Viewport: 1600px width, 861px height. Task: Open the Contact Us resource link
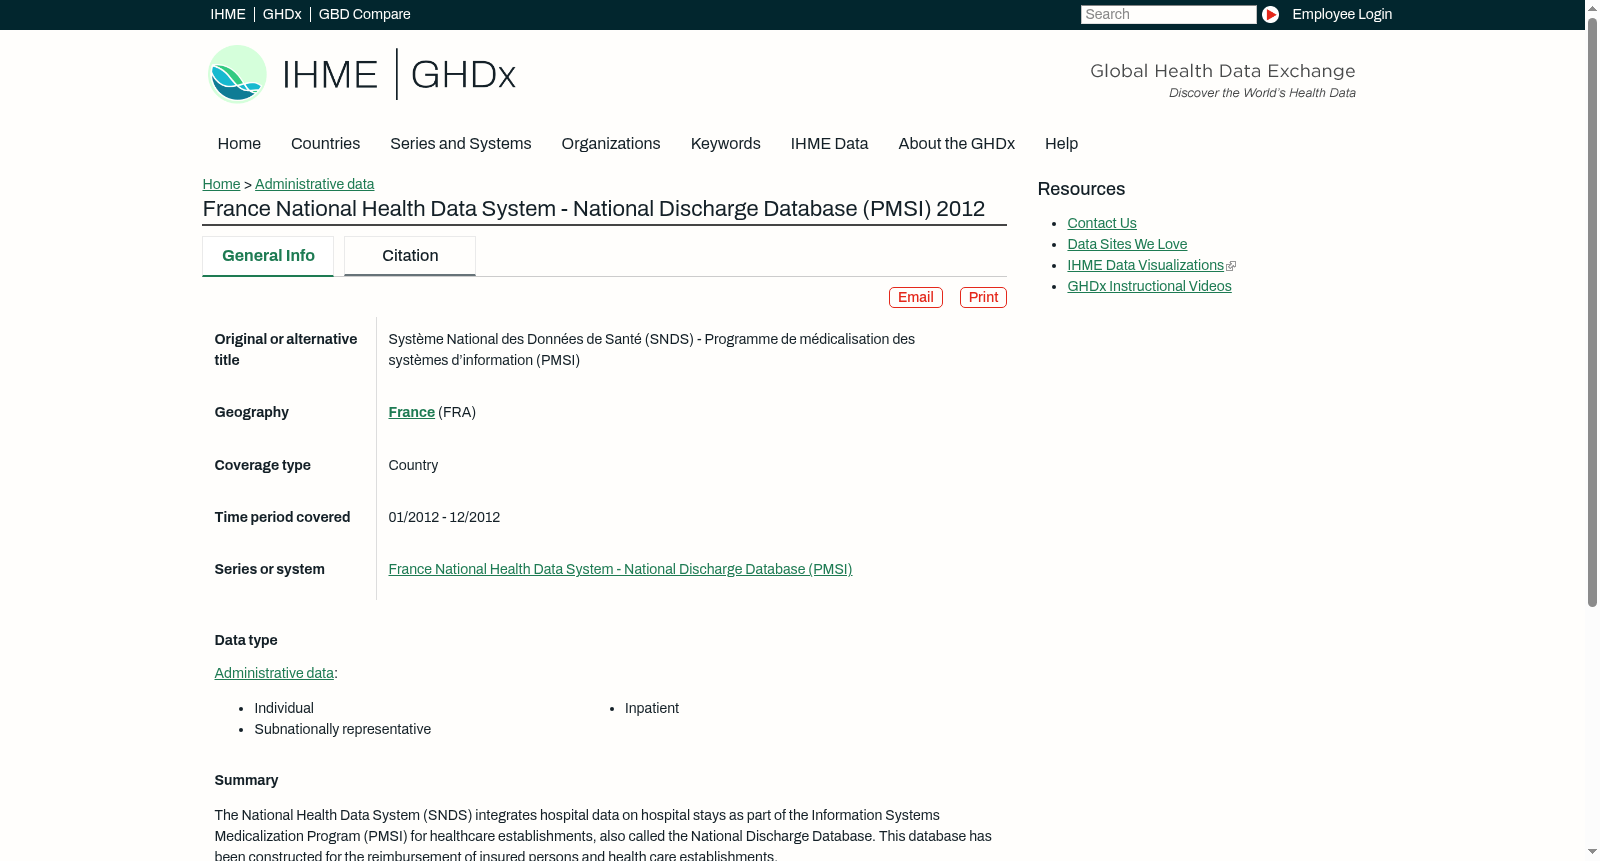click(x=1102, y=223)
